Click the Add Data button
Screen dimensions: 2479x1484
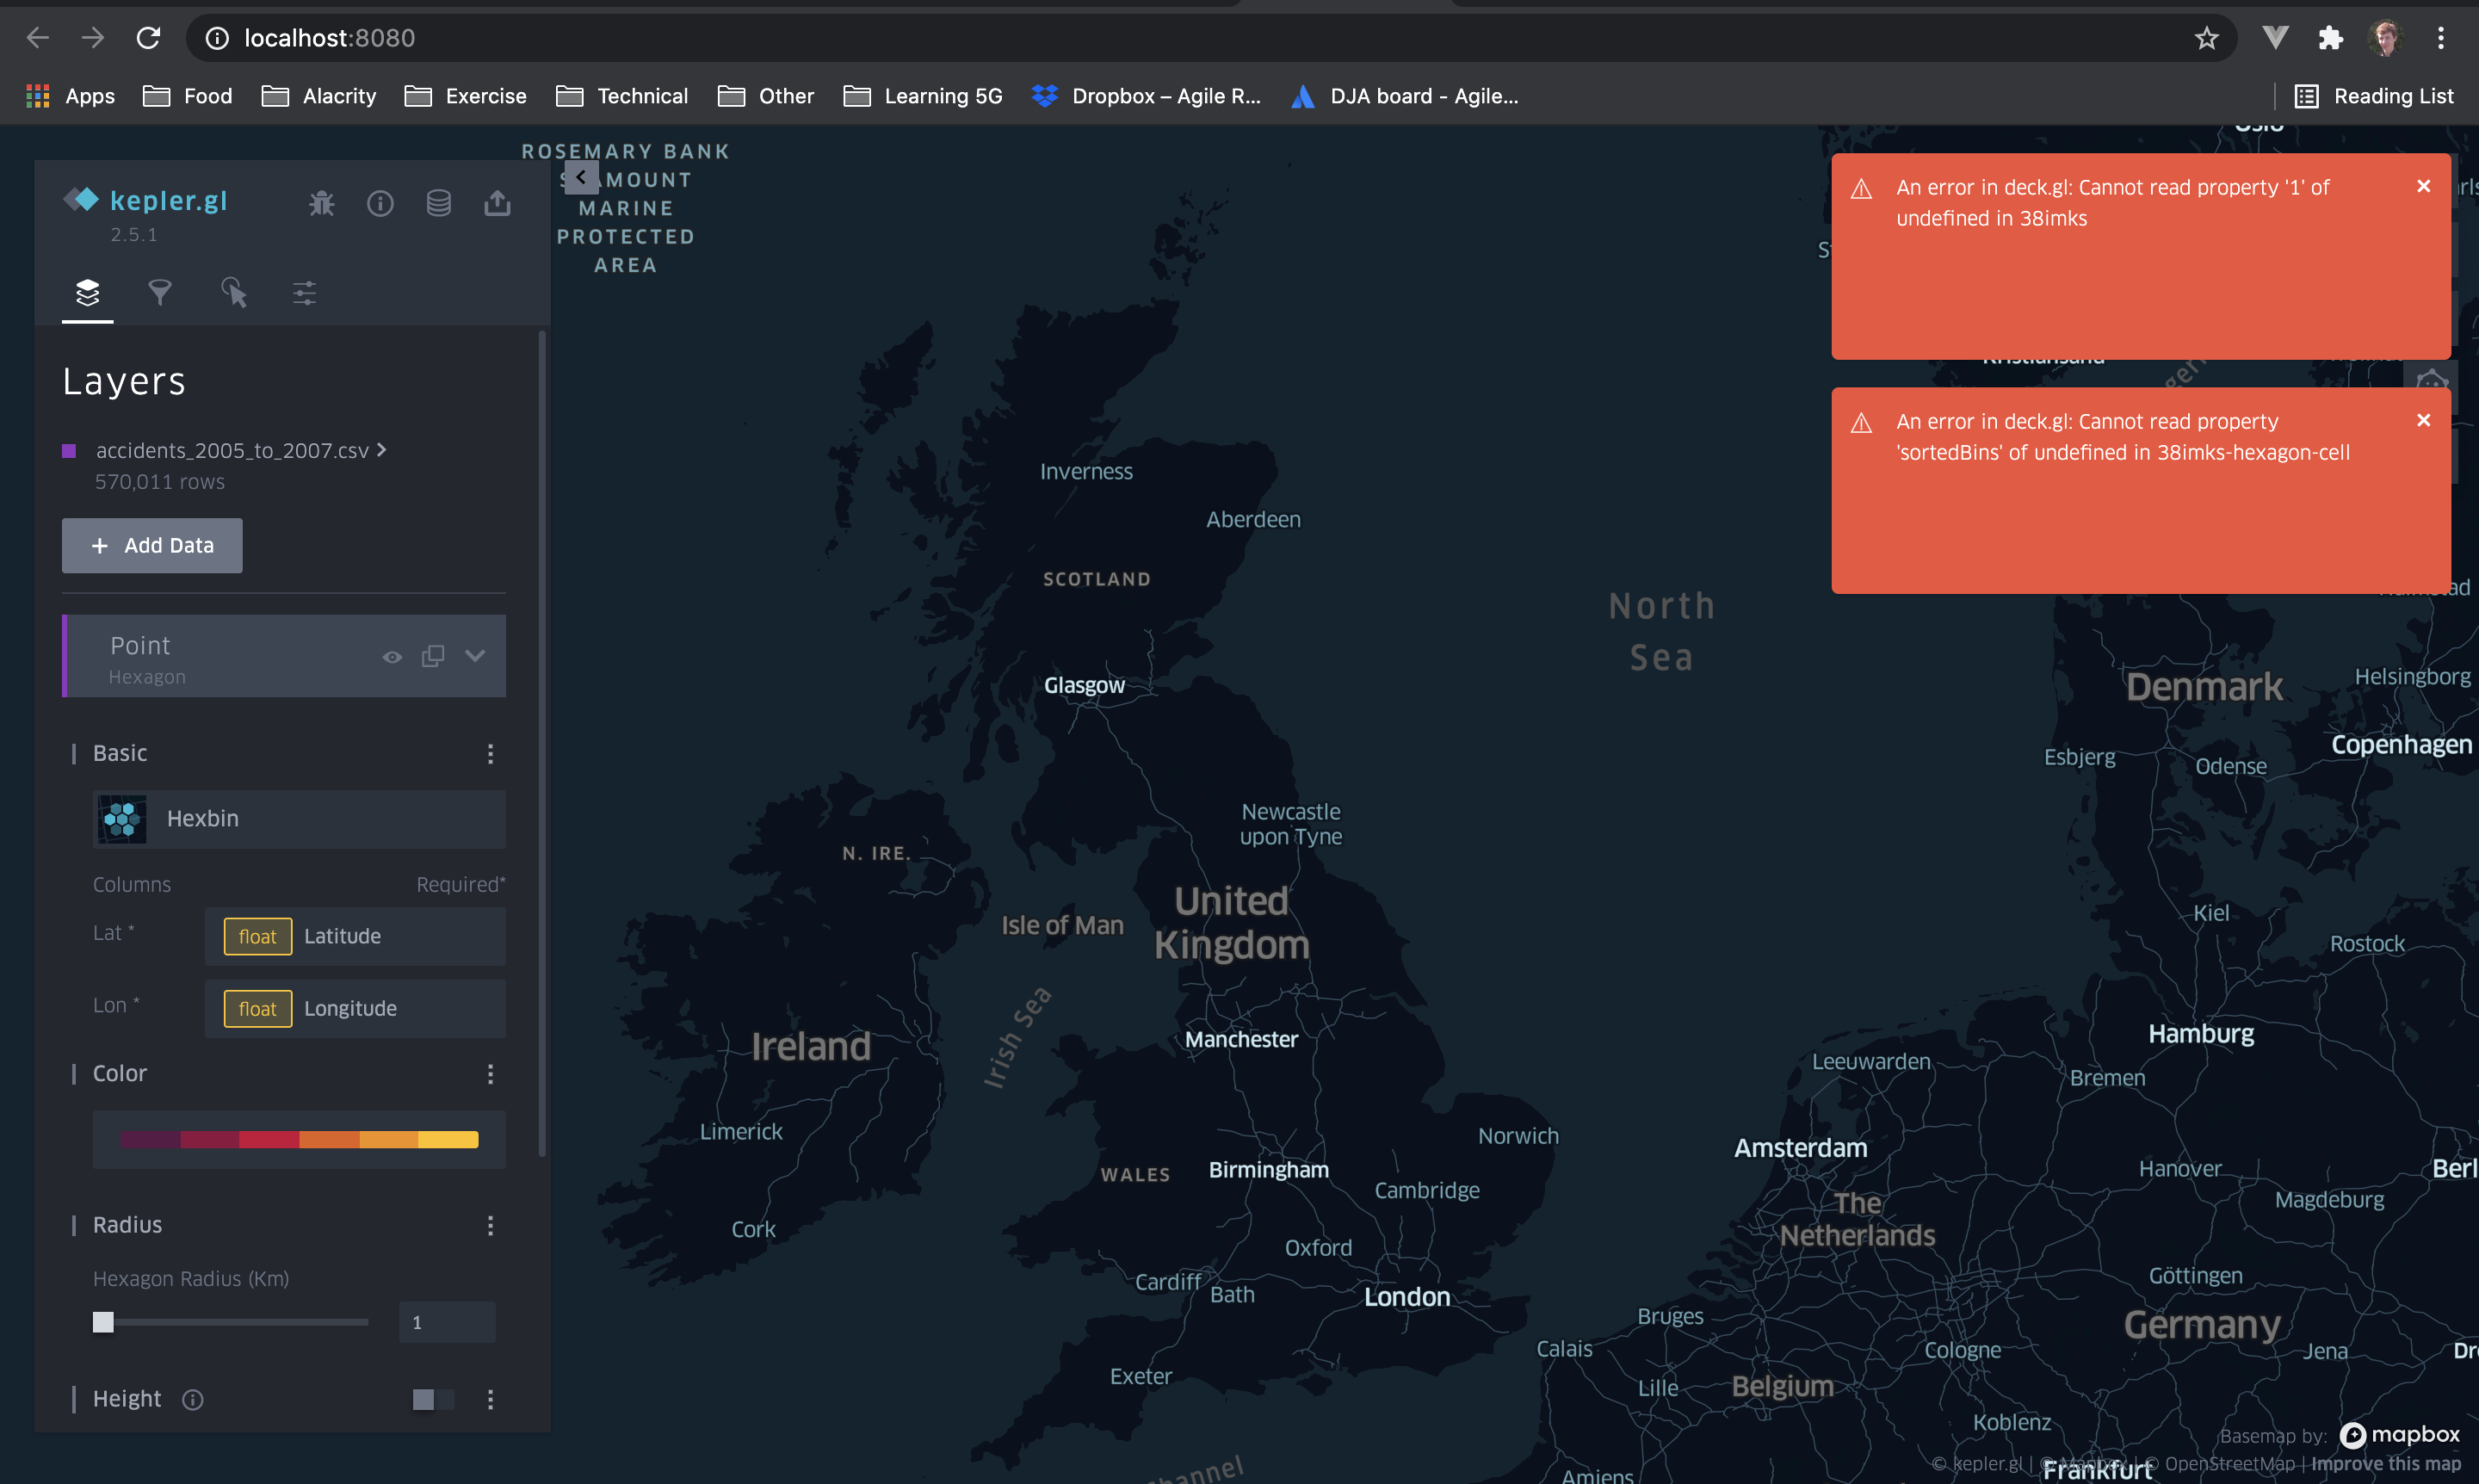[151, 545]
